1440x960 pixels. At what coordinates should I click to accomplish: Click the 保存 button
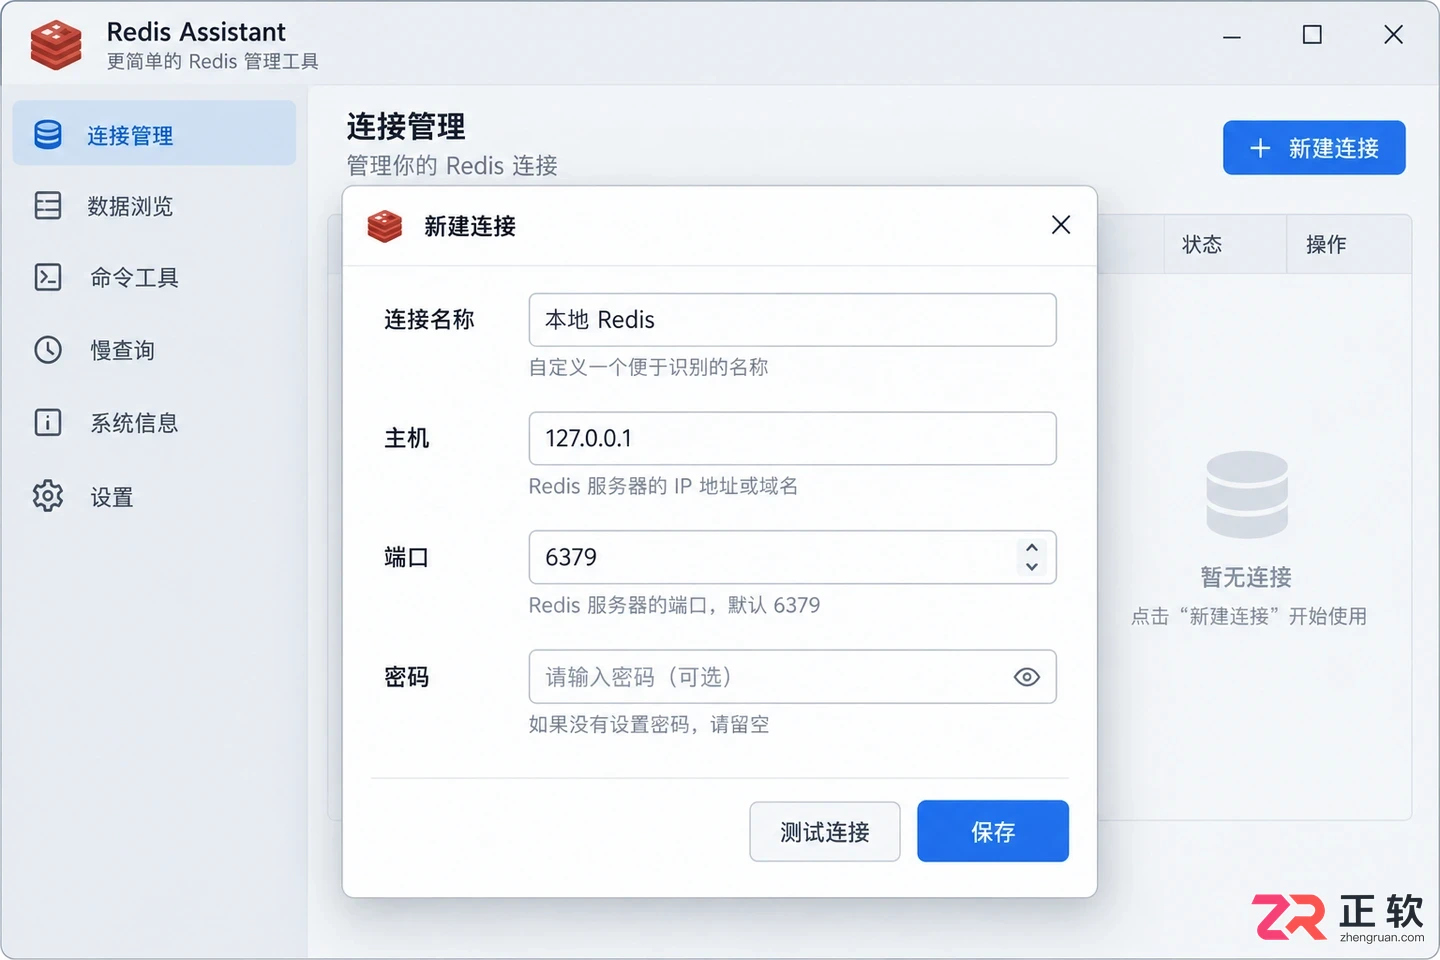[993, 831]
